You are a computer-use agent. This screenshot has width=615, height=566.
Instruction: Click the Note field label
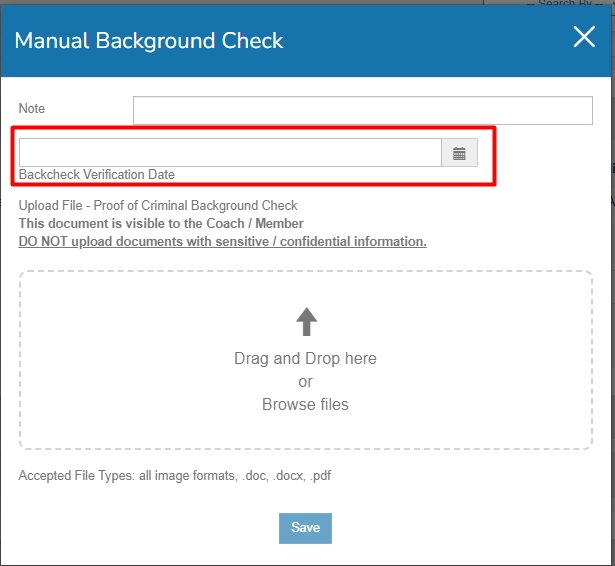(x=32, y=109)
